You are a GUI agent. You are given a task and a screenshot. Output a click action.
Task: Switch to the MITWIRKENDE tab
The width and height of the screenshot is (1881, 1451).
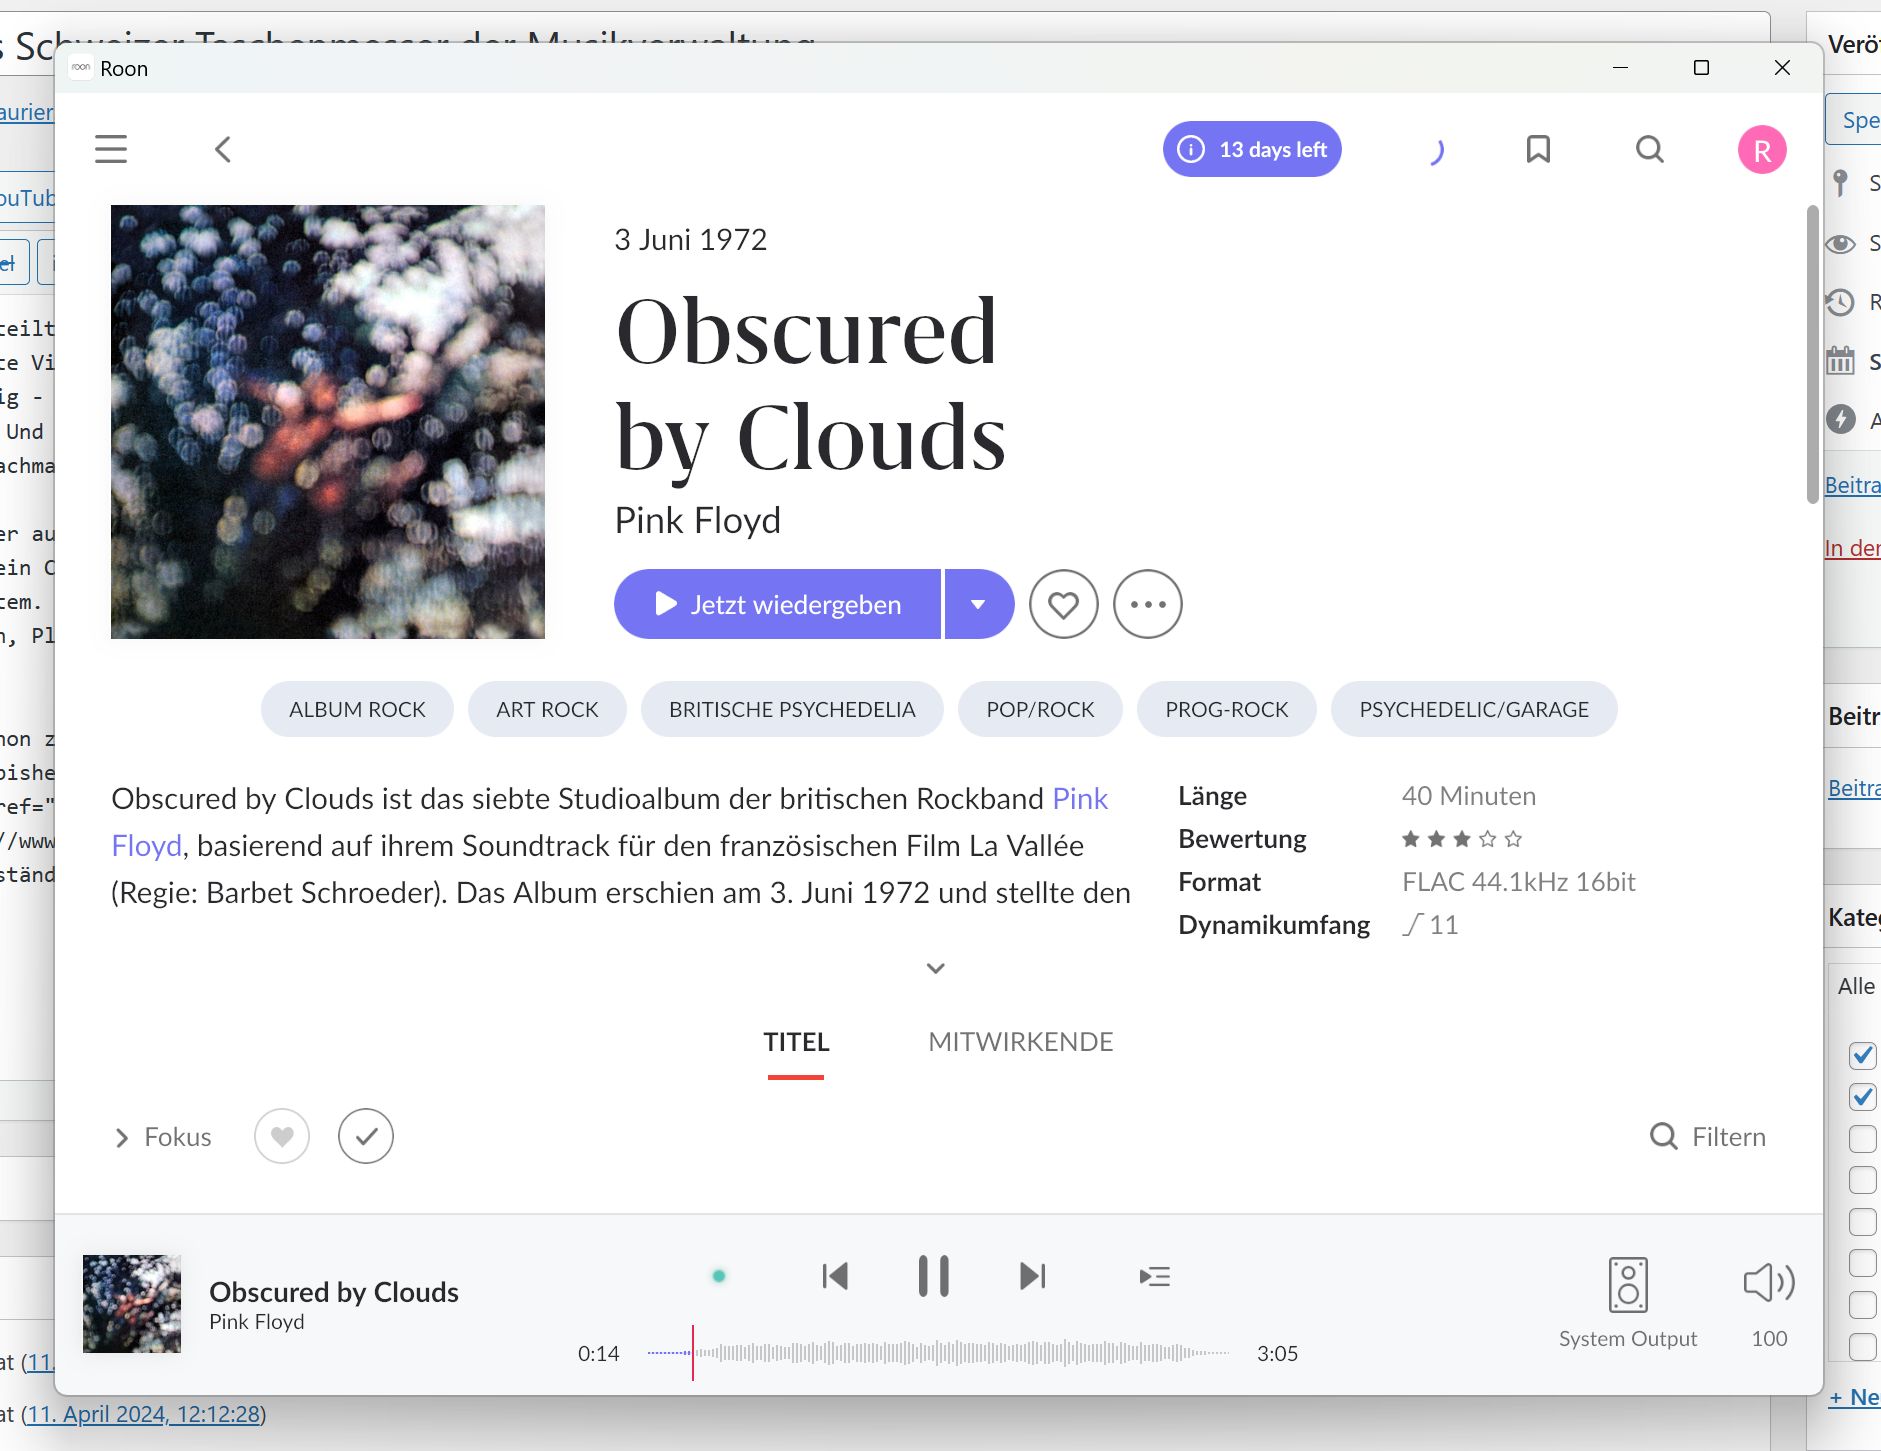(1020, 1042)
